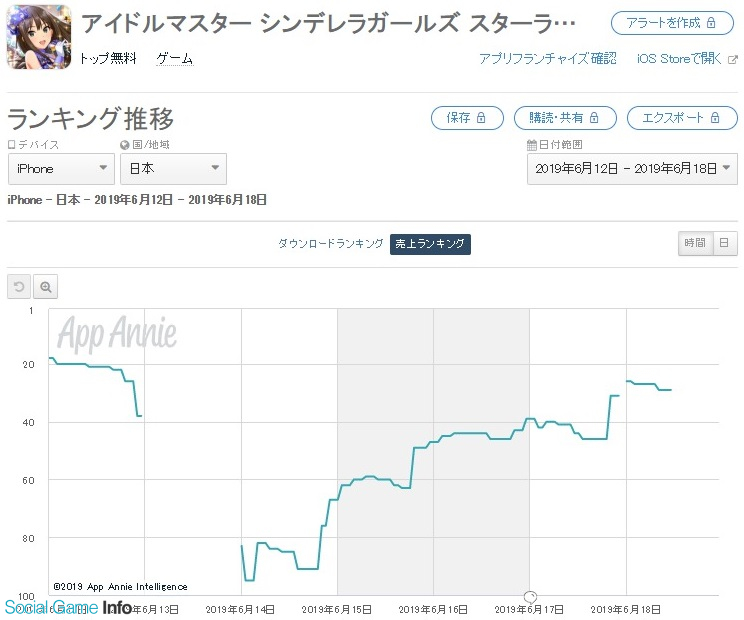Open the iPhone device dropdown
The height and width of the screenshot is (620, 744).
coord(61,169)
